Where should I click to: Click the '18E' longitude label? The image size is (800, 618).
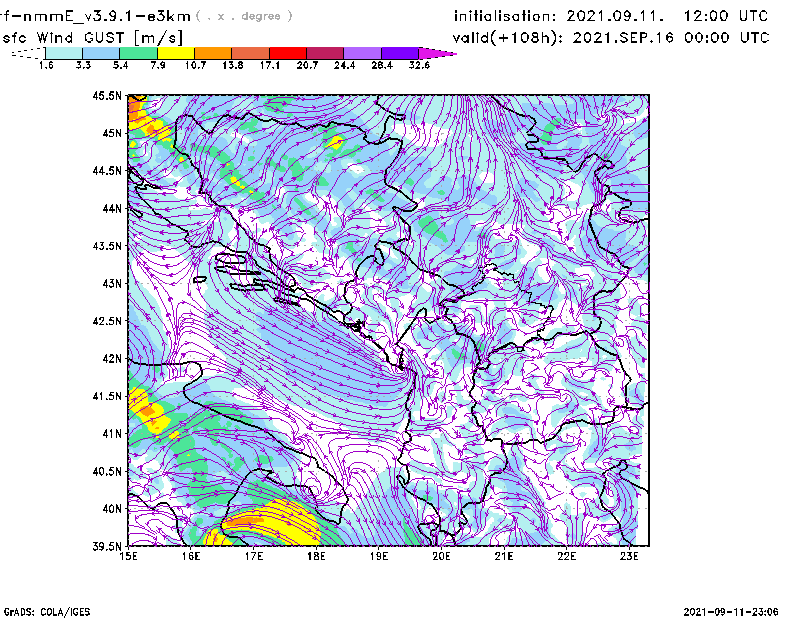[x=316, y=556]
